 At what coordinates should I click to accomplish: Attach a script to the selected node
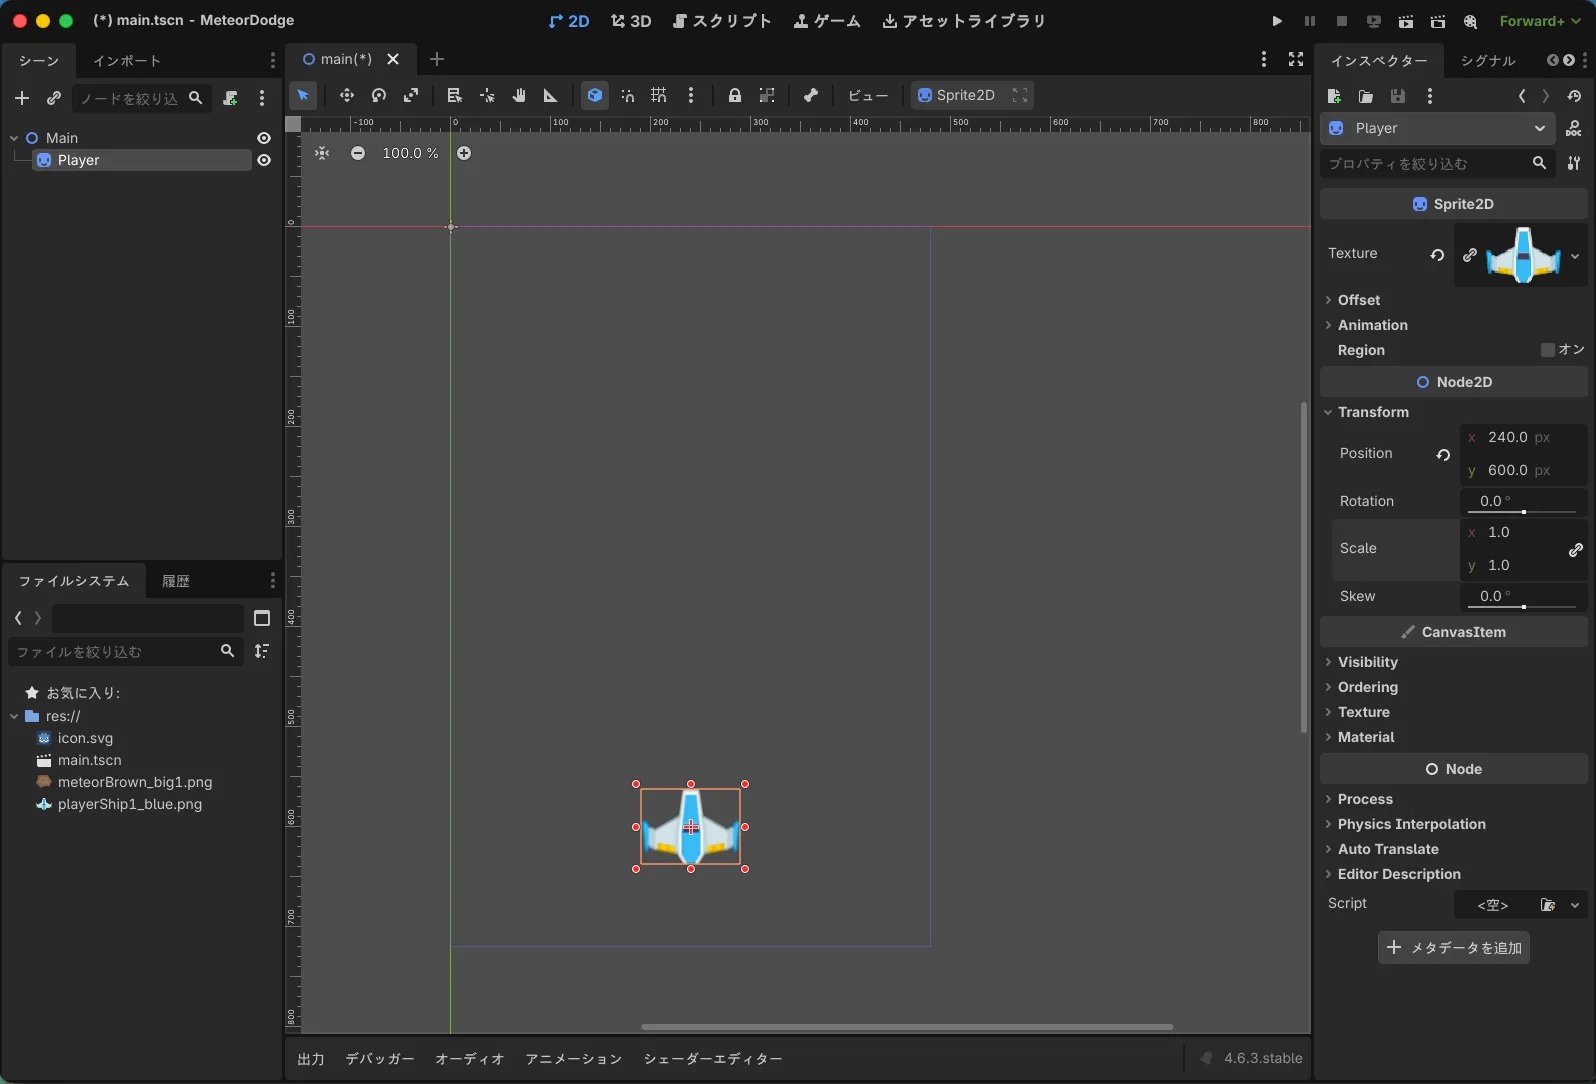point(230,98)
